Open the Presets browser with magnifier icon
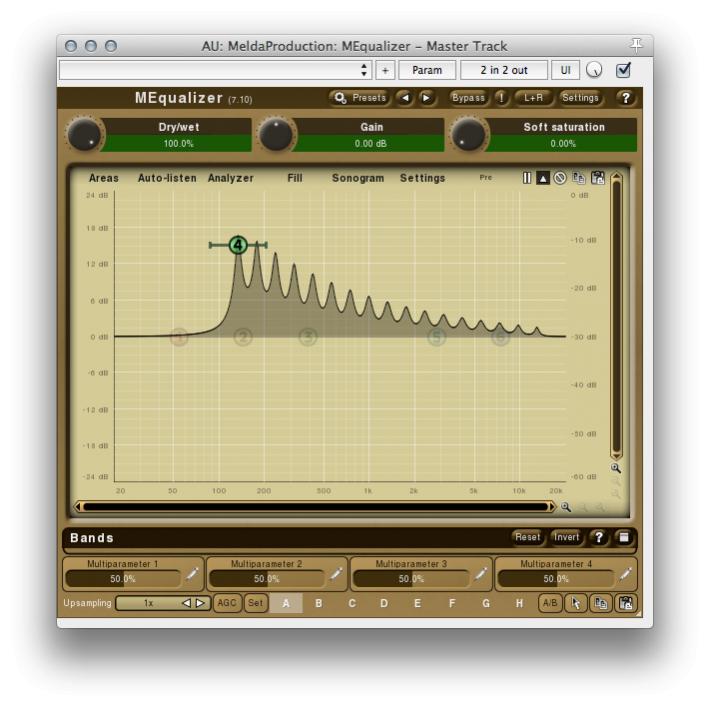Image resolution: width=710 pixels, height=707 pixels. tap(360, 98)
